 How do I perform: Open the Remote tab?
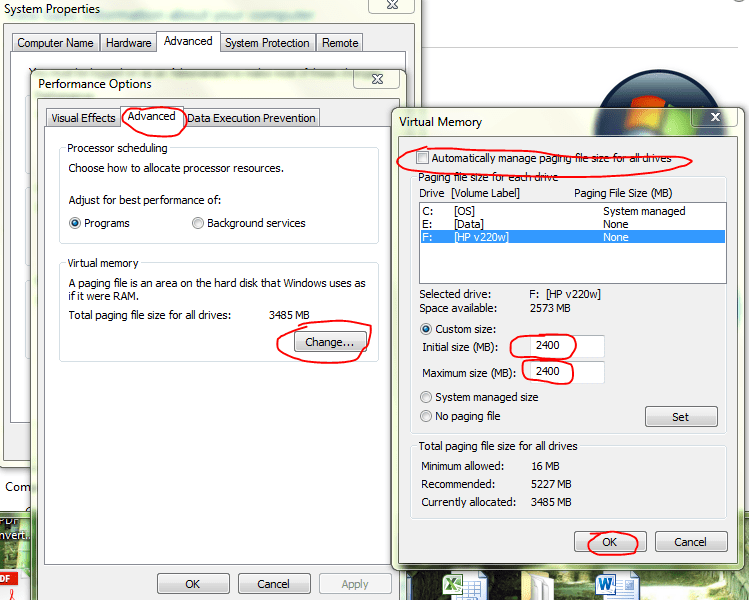click(x=340, y=43)
